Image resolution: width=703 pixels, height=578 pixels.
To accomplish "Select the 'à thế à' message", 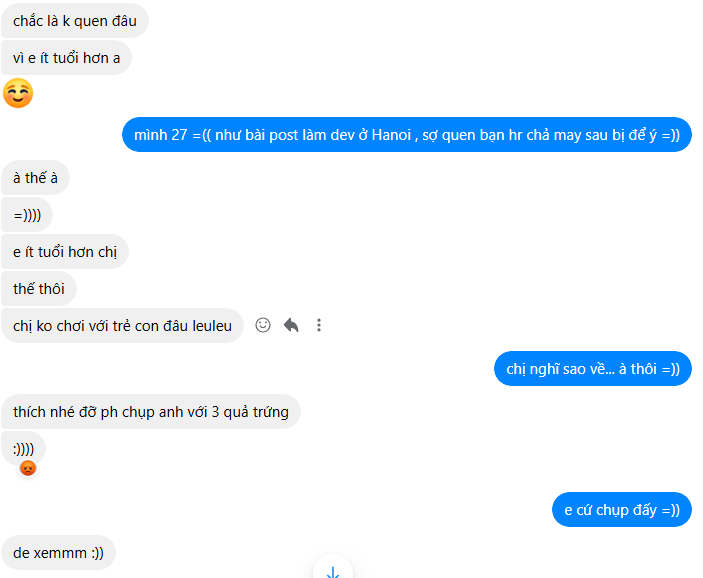I will (x=35, y=178).
